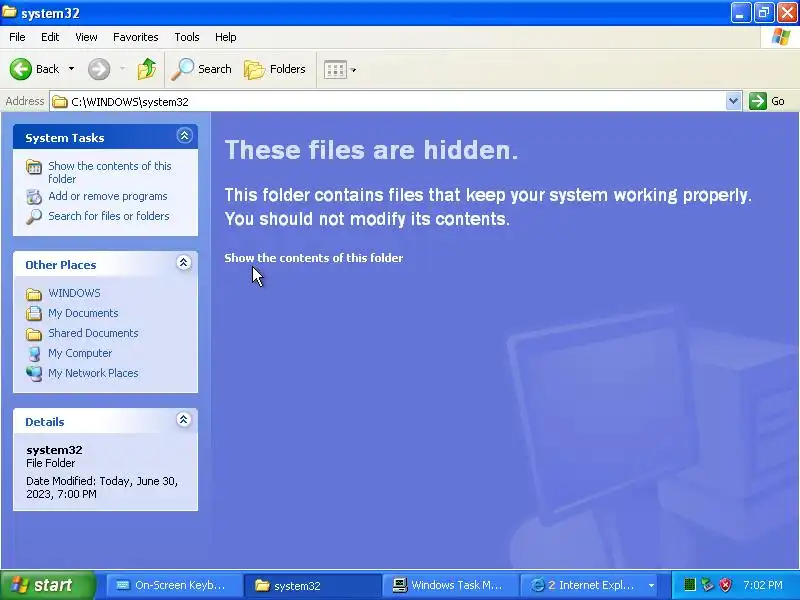Image resolution: width=800 pixels, height=600 pixels.
Task: Collapse the Other Places panel
Action: click(x=184, y=263)
